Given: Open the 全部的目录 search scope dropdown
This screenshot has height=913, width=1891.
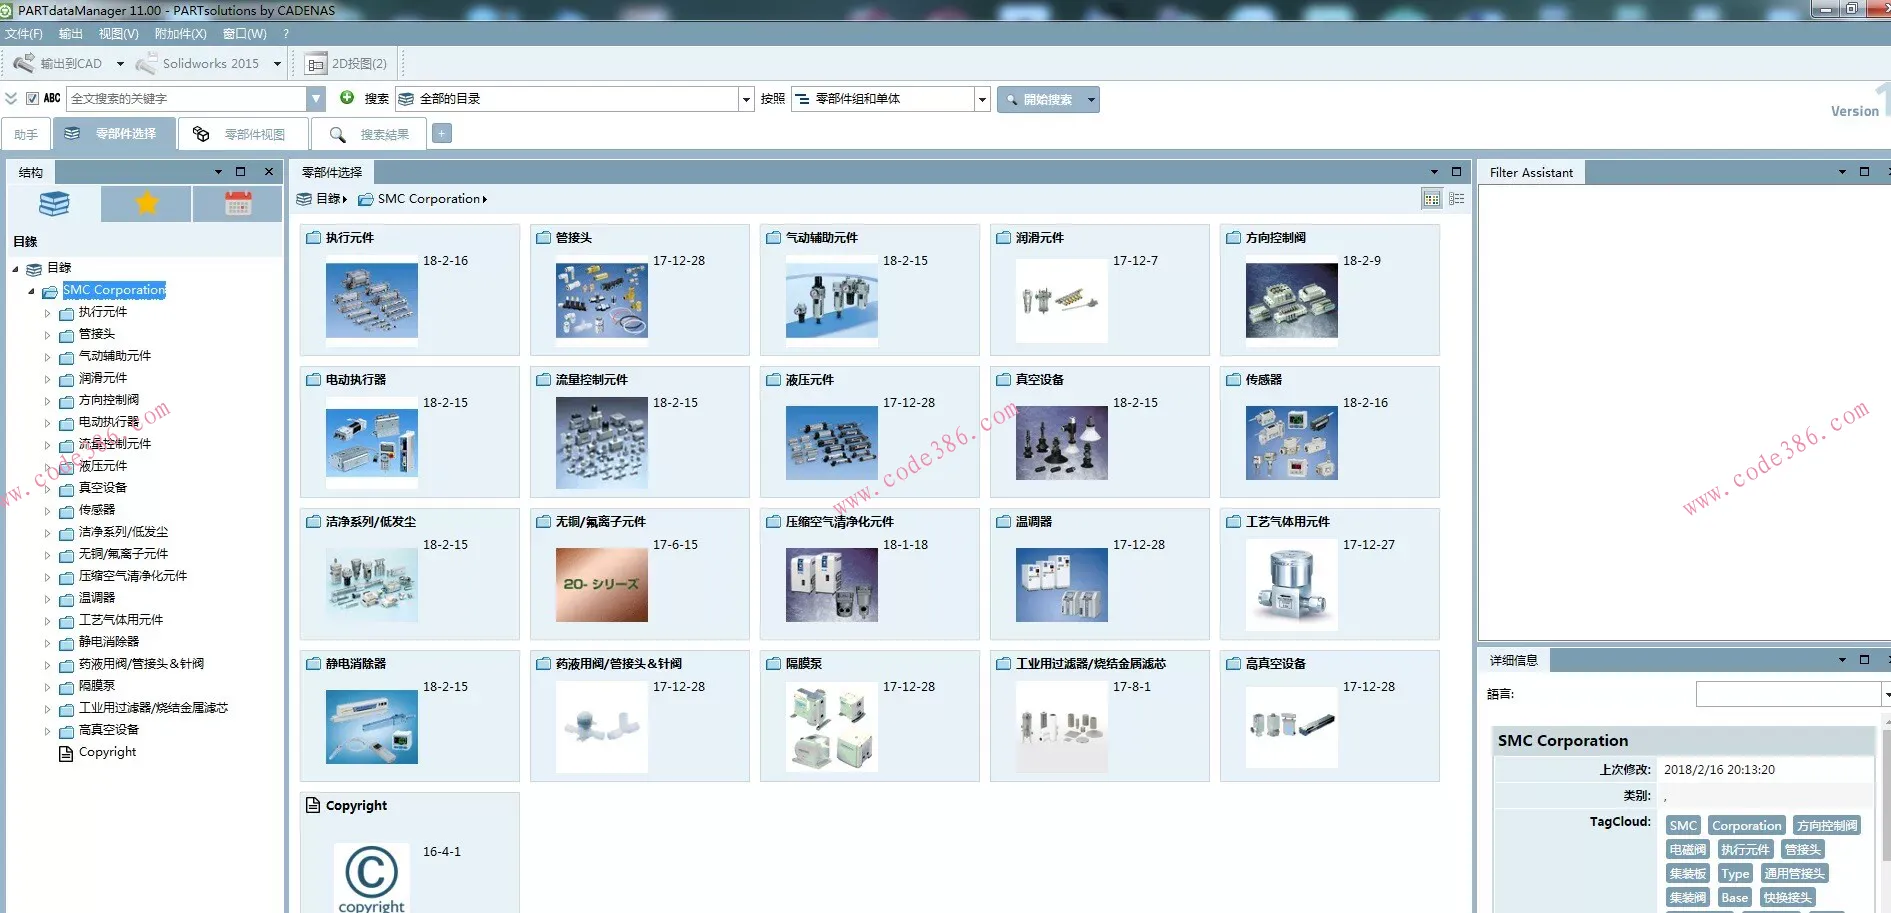Looking at the screenshot, I should [x=746, y=99].
